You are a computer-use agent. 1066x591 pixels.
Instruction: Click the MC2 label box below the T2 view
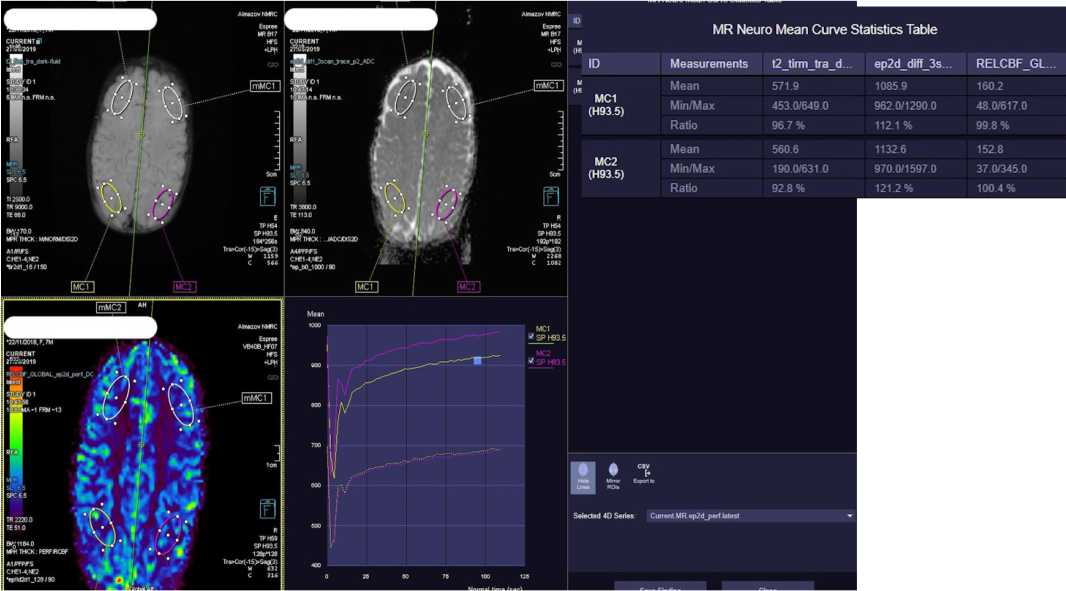point(184,287)
